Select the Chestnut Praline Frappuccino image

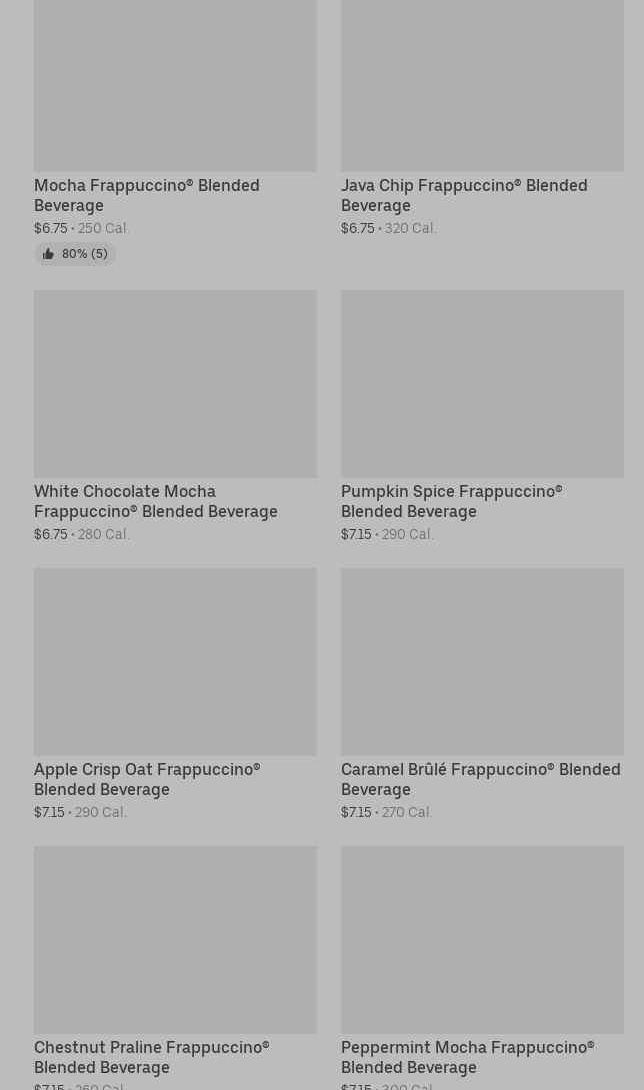(x=175, y=939)
